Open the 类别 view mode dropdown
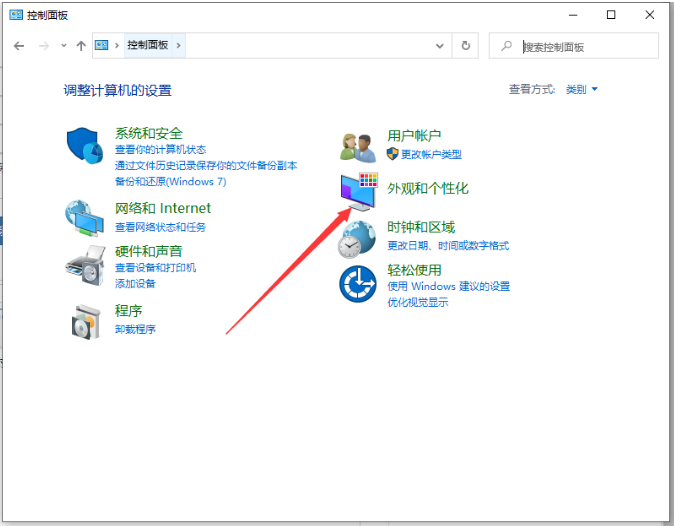 click(x=581, y=89)
